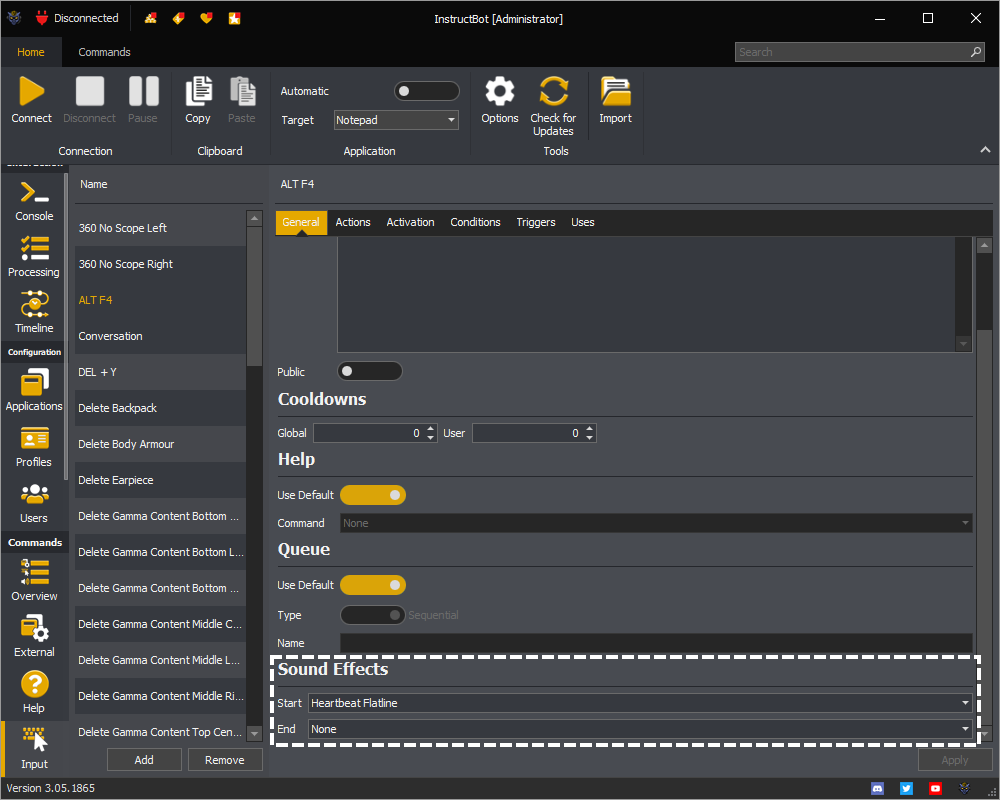Select the General tab
Image resolution: width=1000 pixels, height=800 pixels.
[301, 222]
